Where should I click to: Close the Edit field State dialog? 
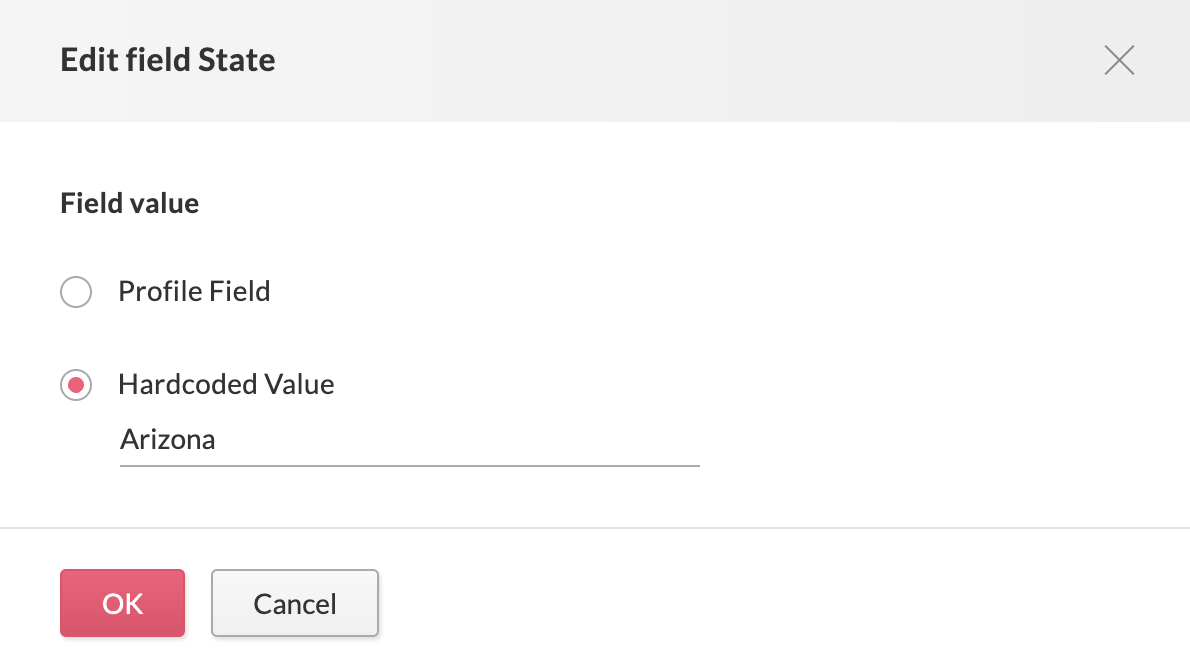pyautogui.click(x=1119, y=61)
